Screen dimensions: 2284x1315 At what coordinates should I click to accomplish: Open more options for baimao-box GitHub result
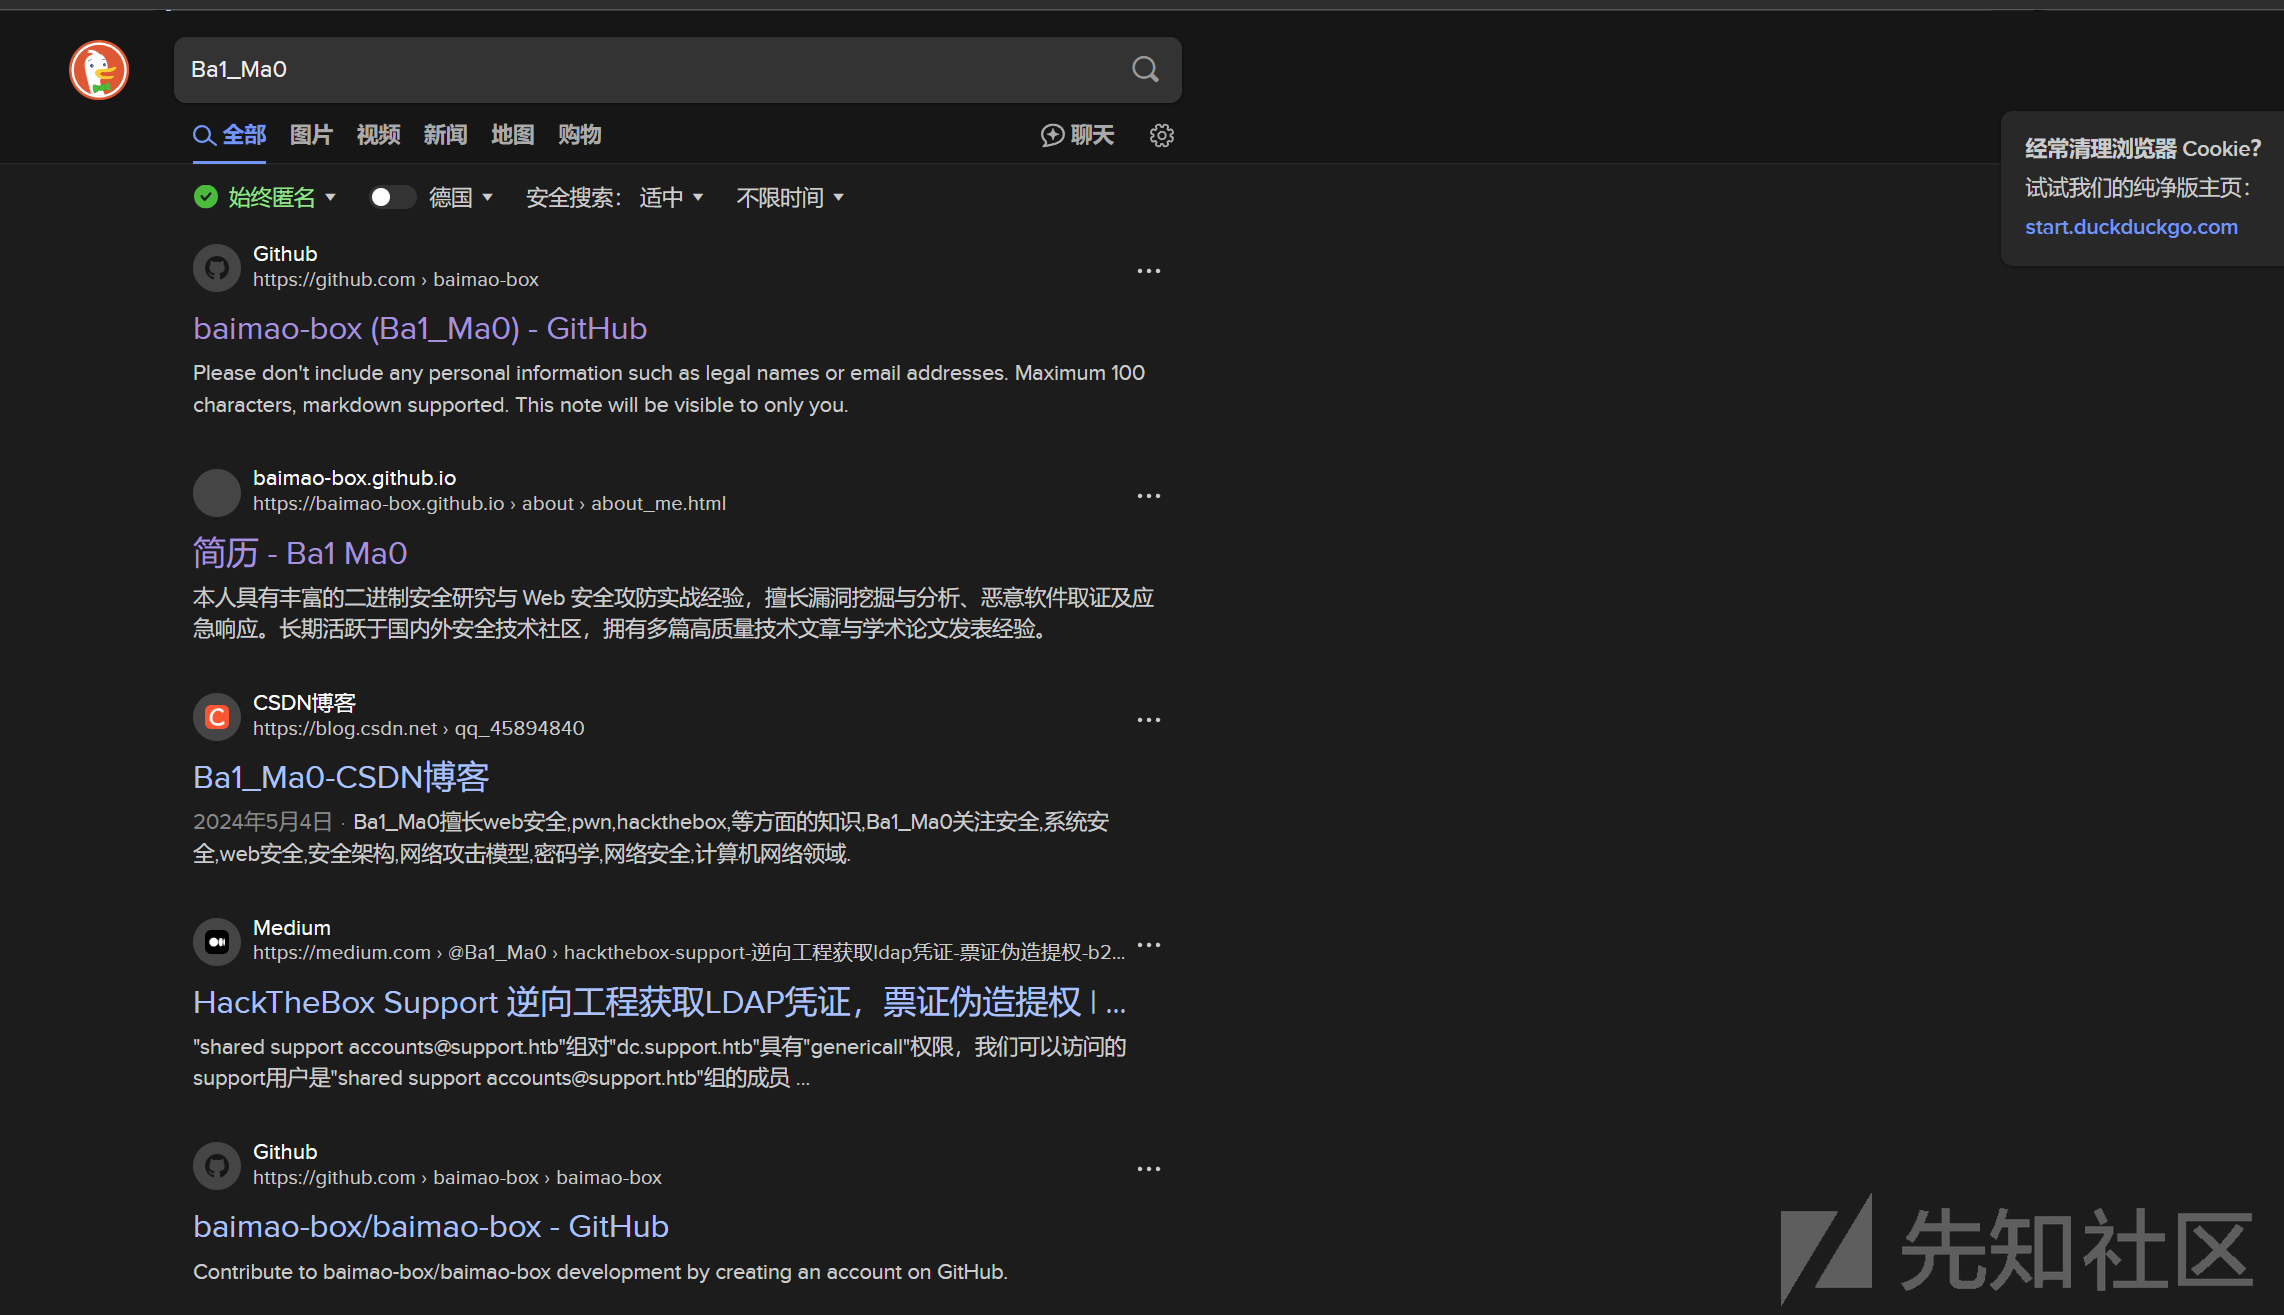pyautogui.click(x=1149, y=271)
